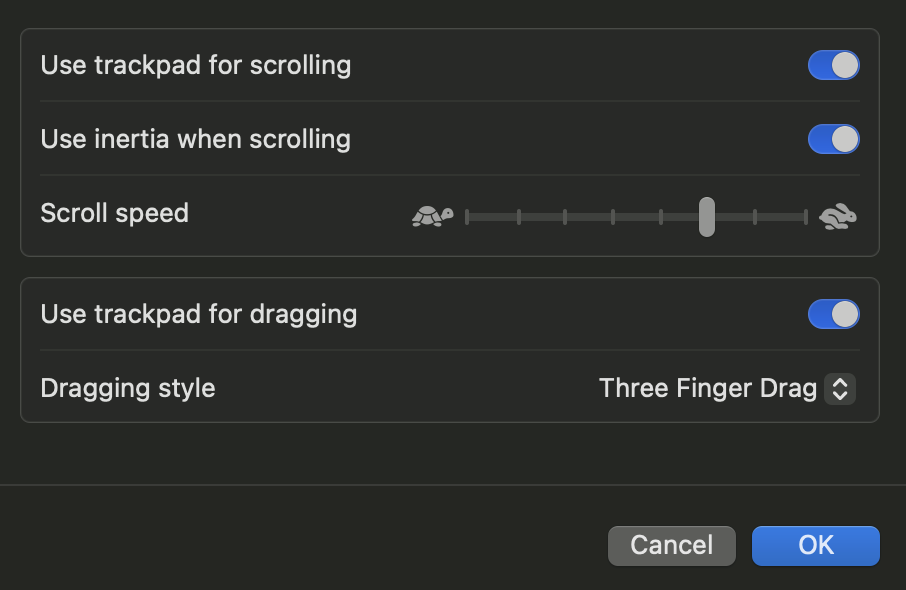
Task: Click the Use trackpad for dragging text
Action: click(199, 314)
